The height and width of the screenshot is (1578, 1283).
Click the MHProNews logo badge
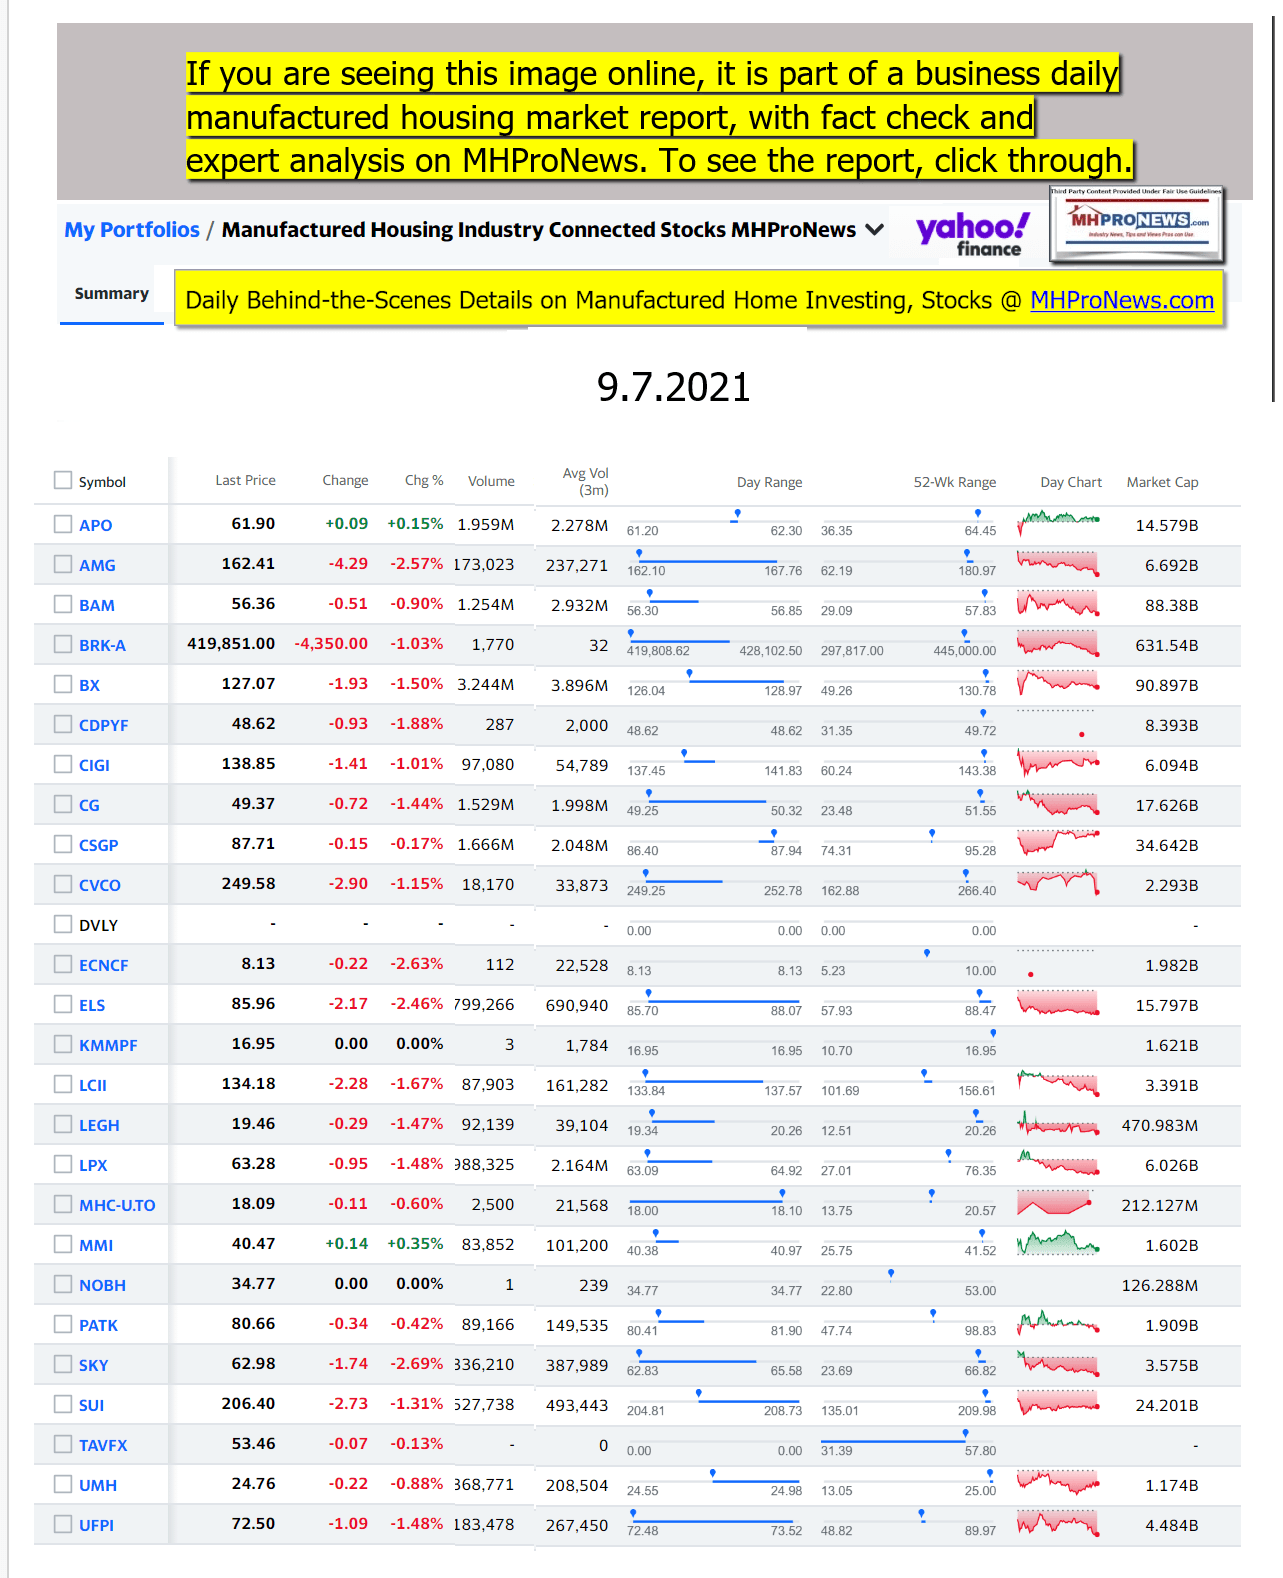click(1138, 224)
